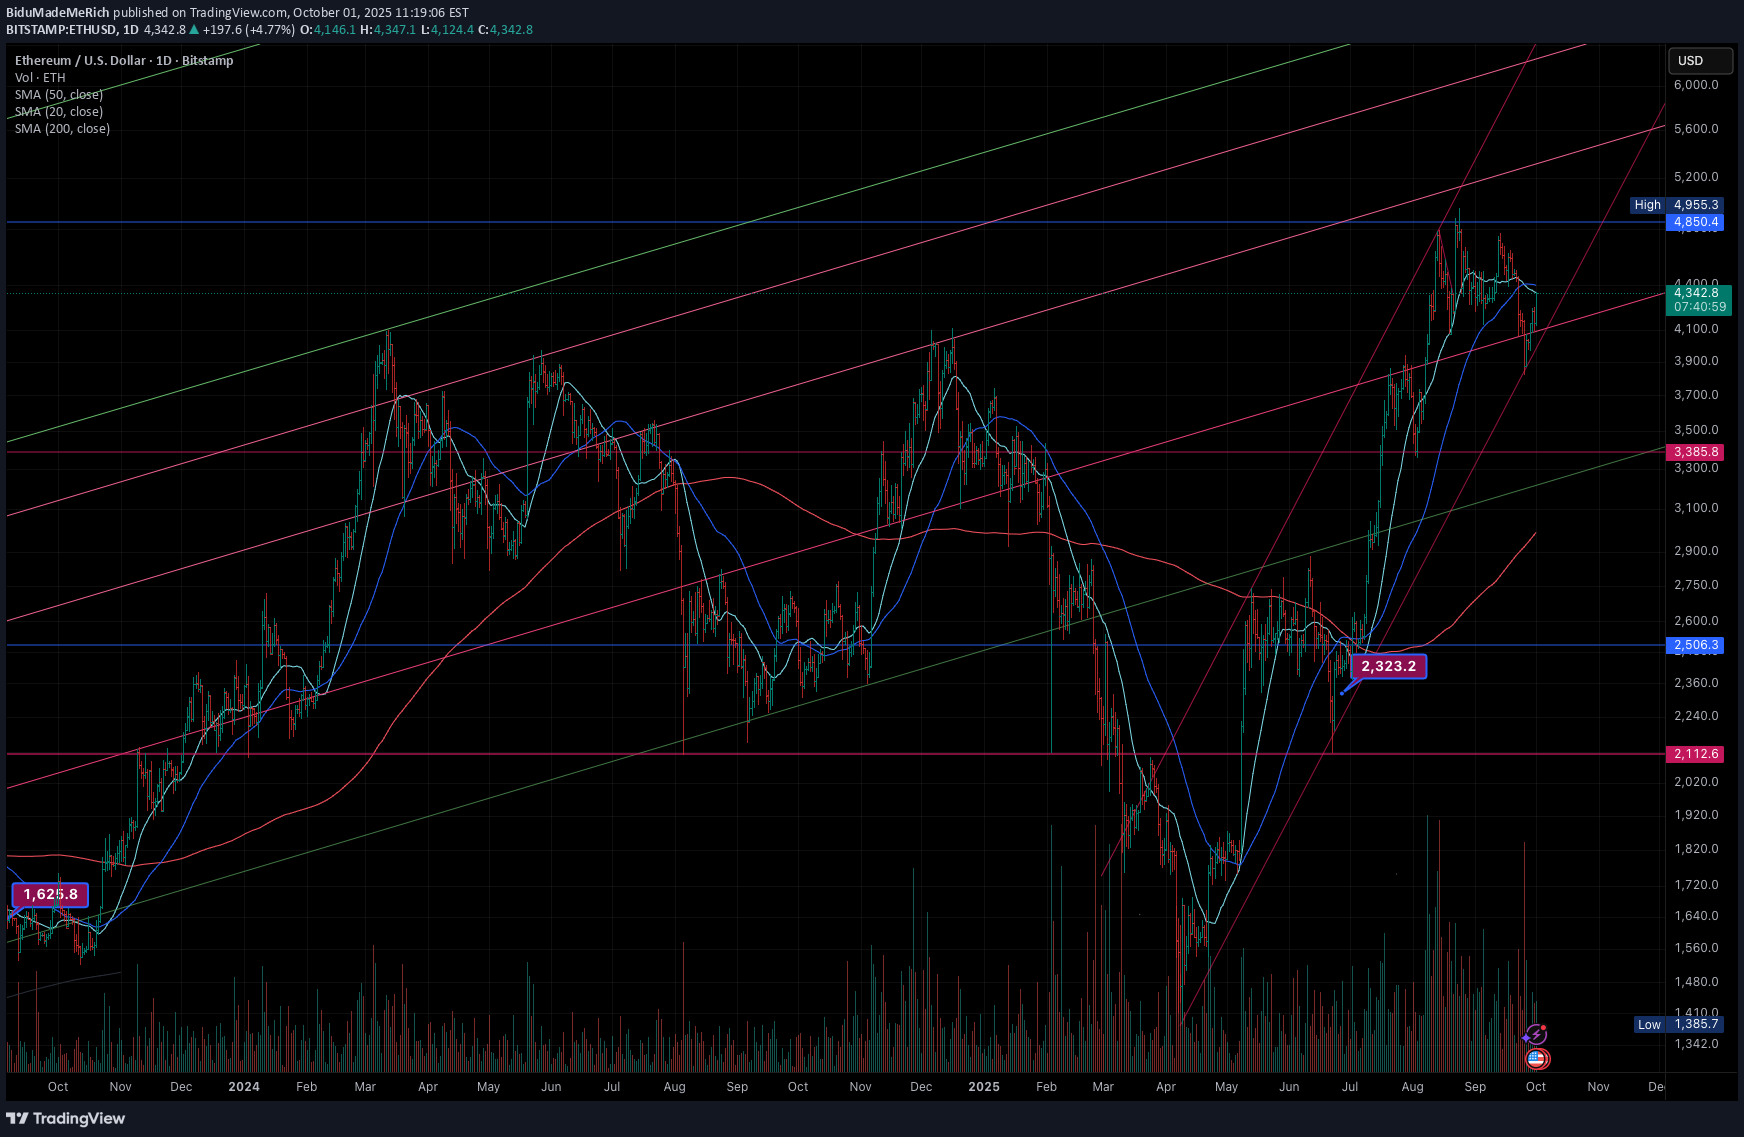This screenshot has width=1744, height=1137.
Task: Click the purple lightning event icon
Action: pyautogui.click(x=1536, y=1035)
